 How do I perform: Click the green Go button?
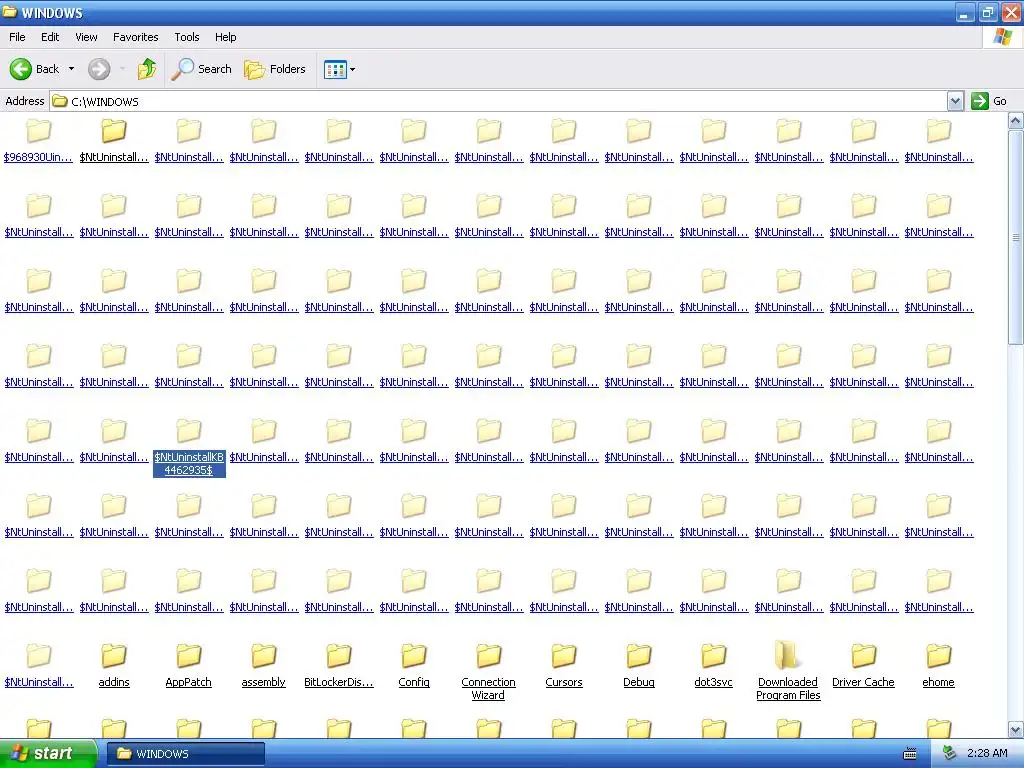989,101
